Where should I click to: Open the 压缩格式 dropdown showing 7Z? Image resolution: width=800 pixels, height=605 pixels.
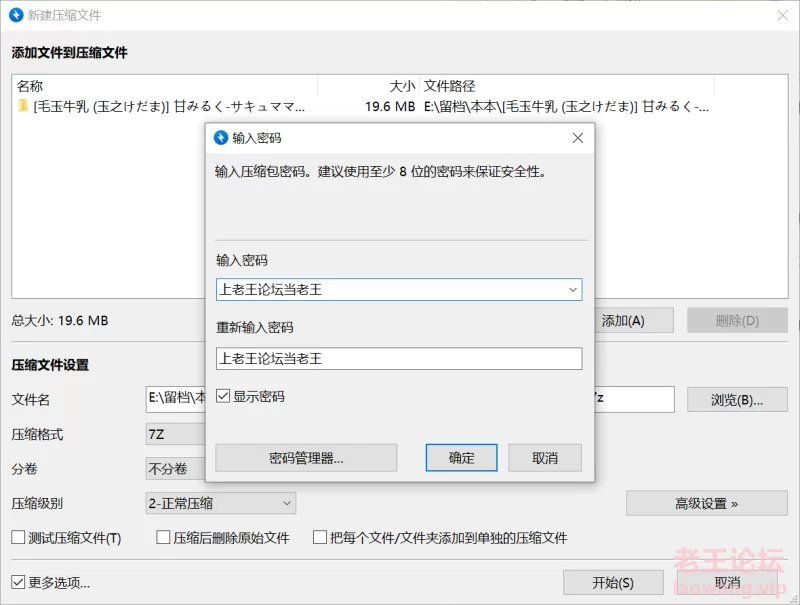coord(176,434)
